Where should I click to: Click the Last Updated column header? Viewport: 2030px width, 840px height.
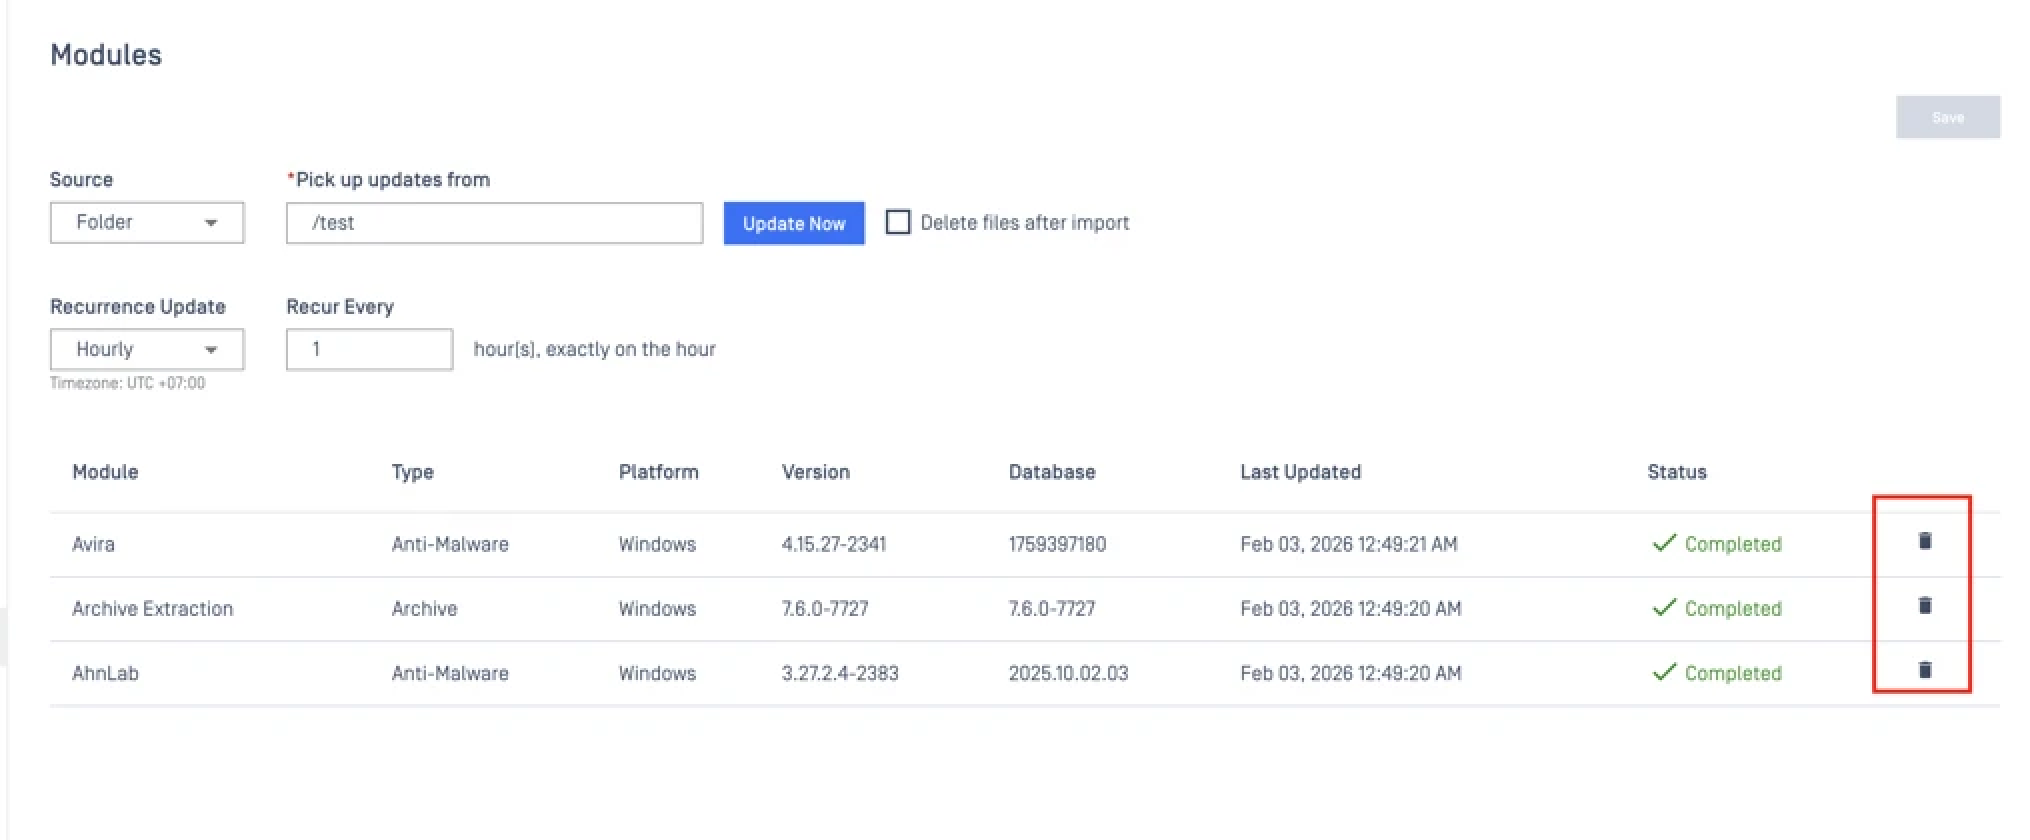coord(1300,472)
